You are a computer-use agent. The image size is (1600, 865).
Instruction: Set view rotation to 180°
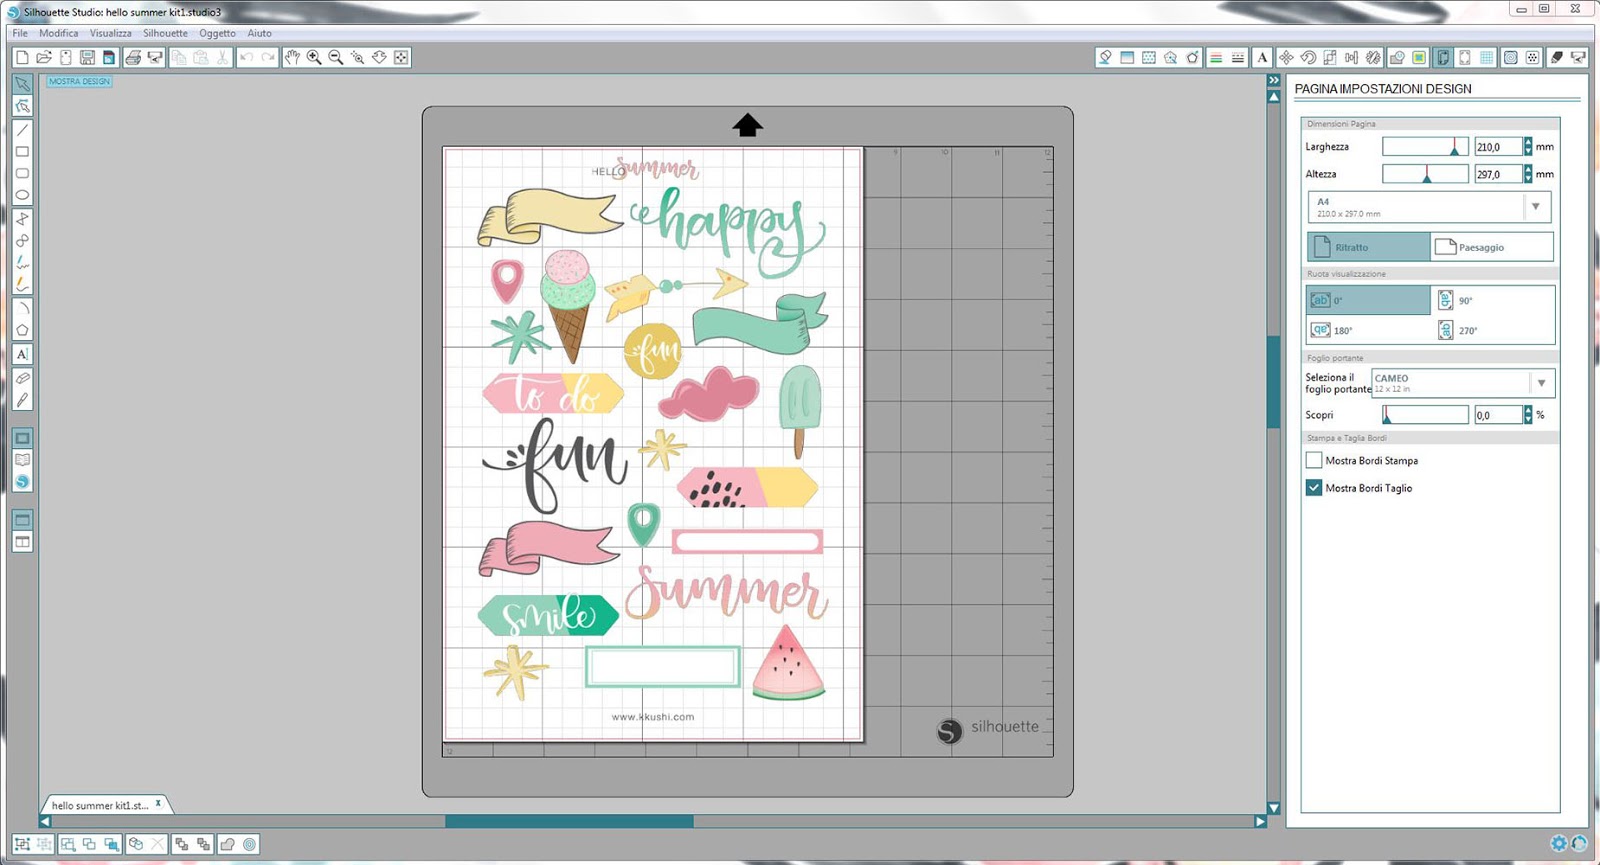tap(1369, 330)
